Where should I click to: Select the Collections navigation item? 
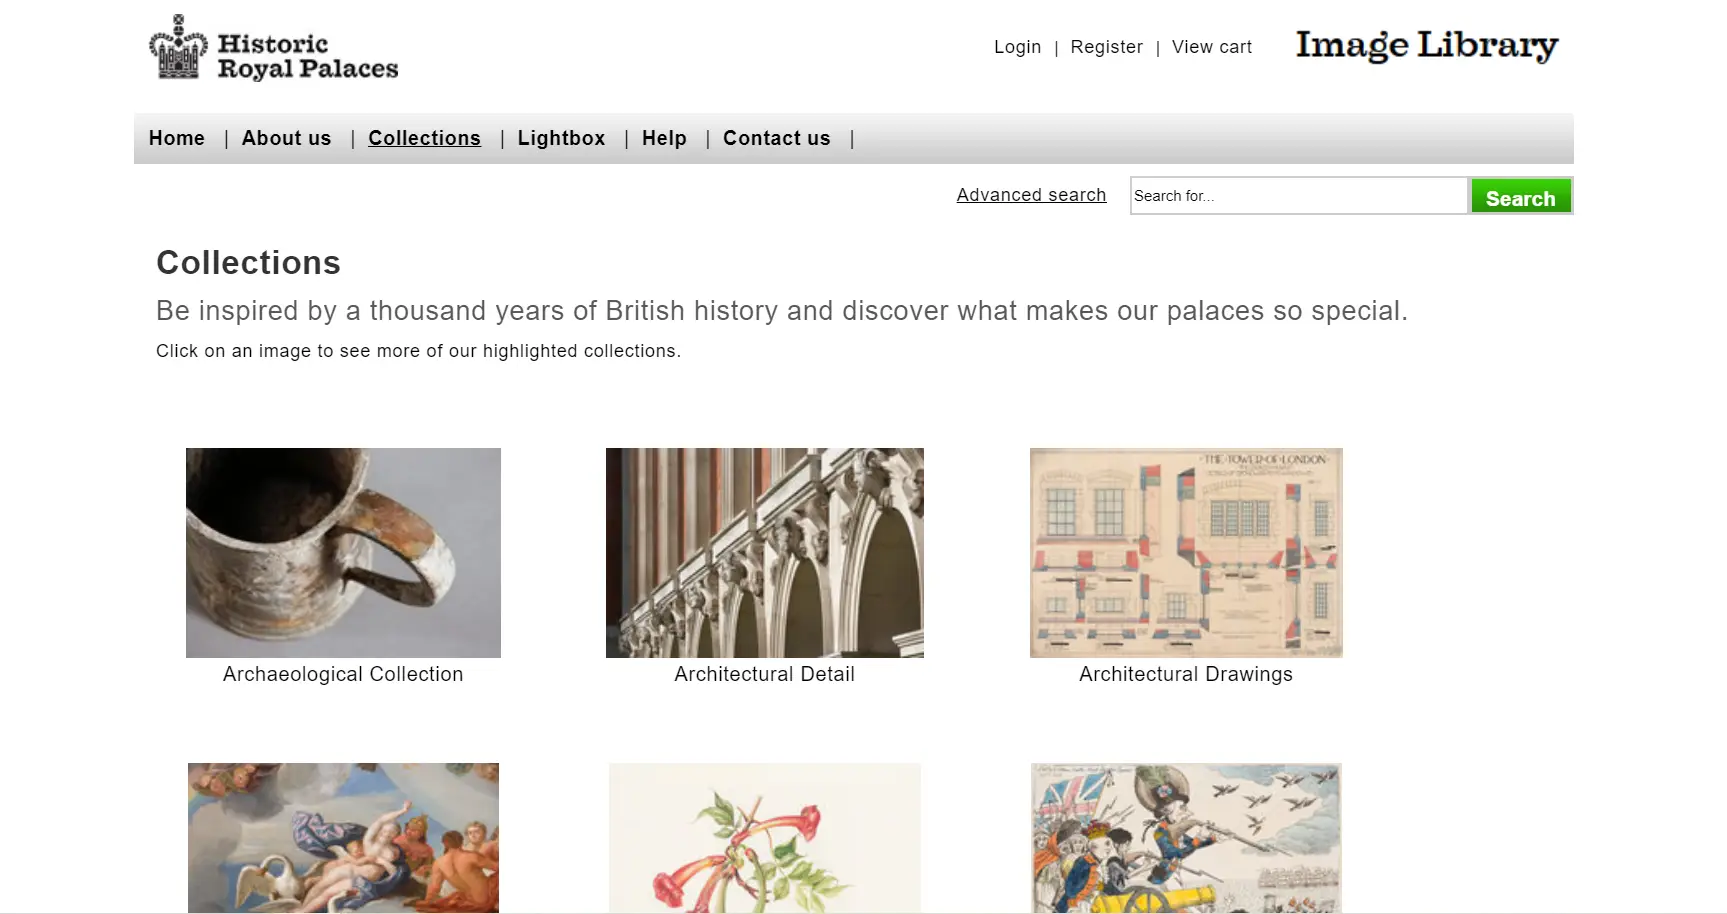coord(424,138)
